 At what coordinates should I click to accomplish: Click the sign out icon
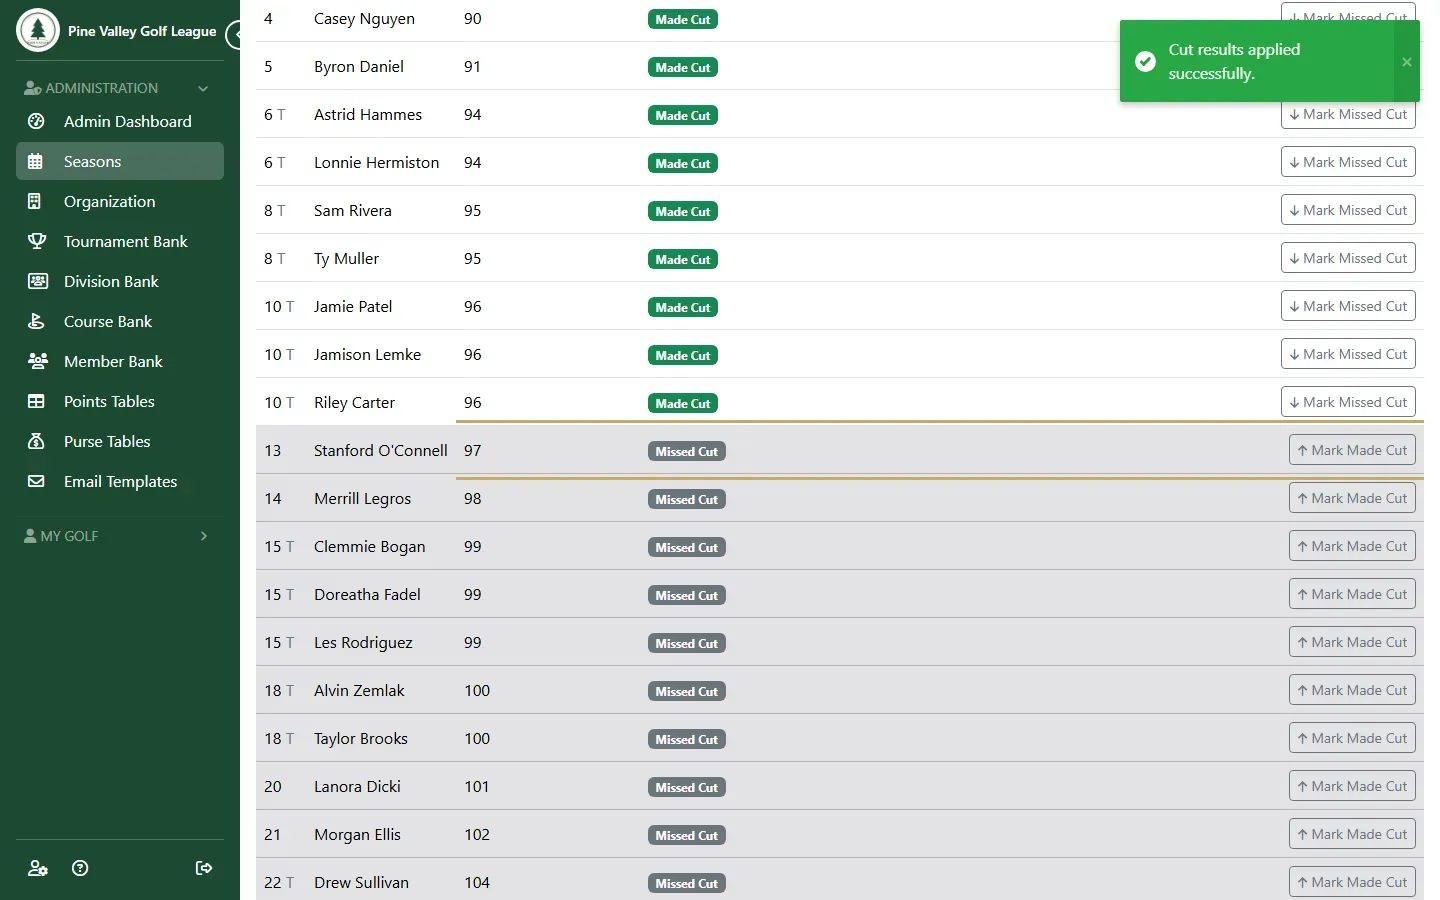pos(204,868)
